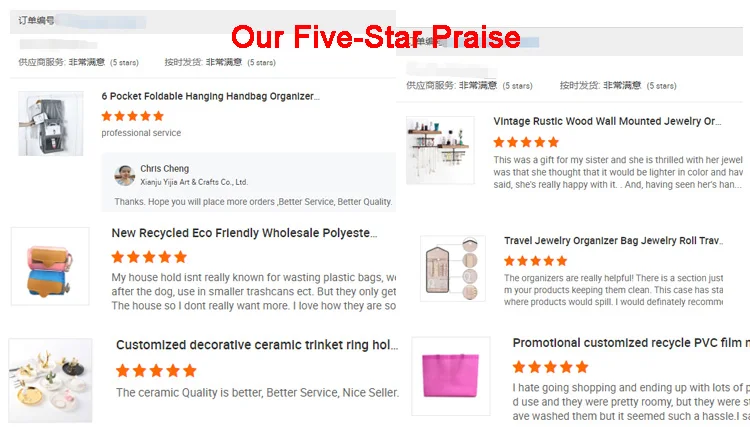Click the Chris Cheng seller name
750x427 pixels.
[x=164, y=169]
